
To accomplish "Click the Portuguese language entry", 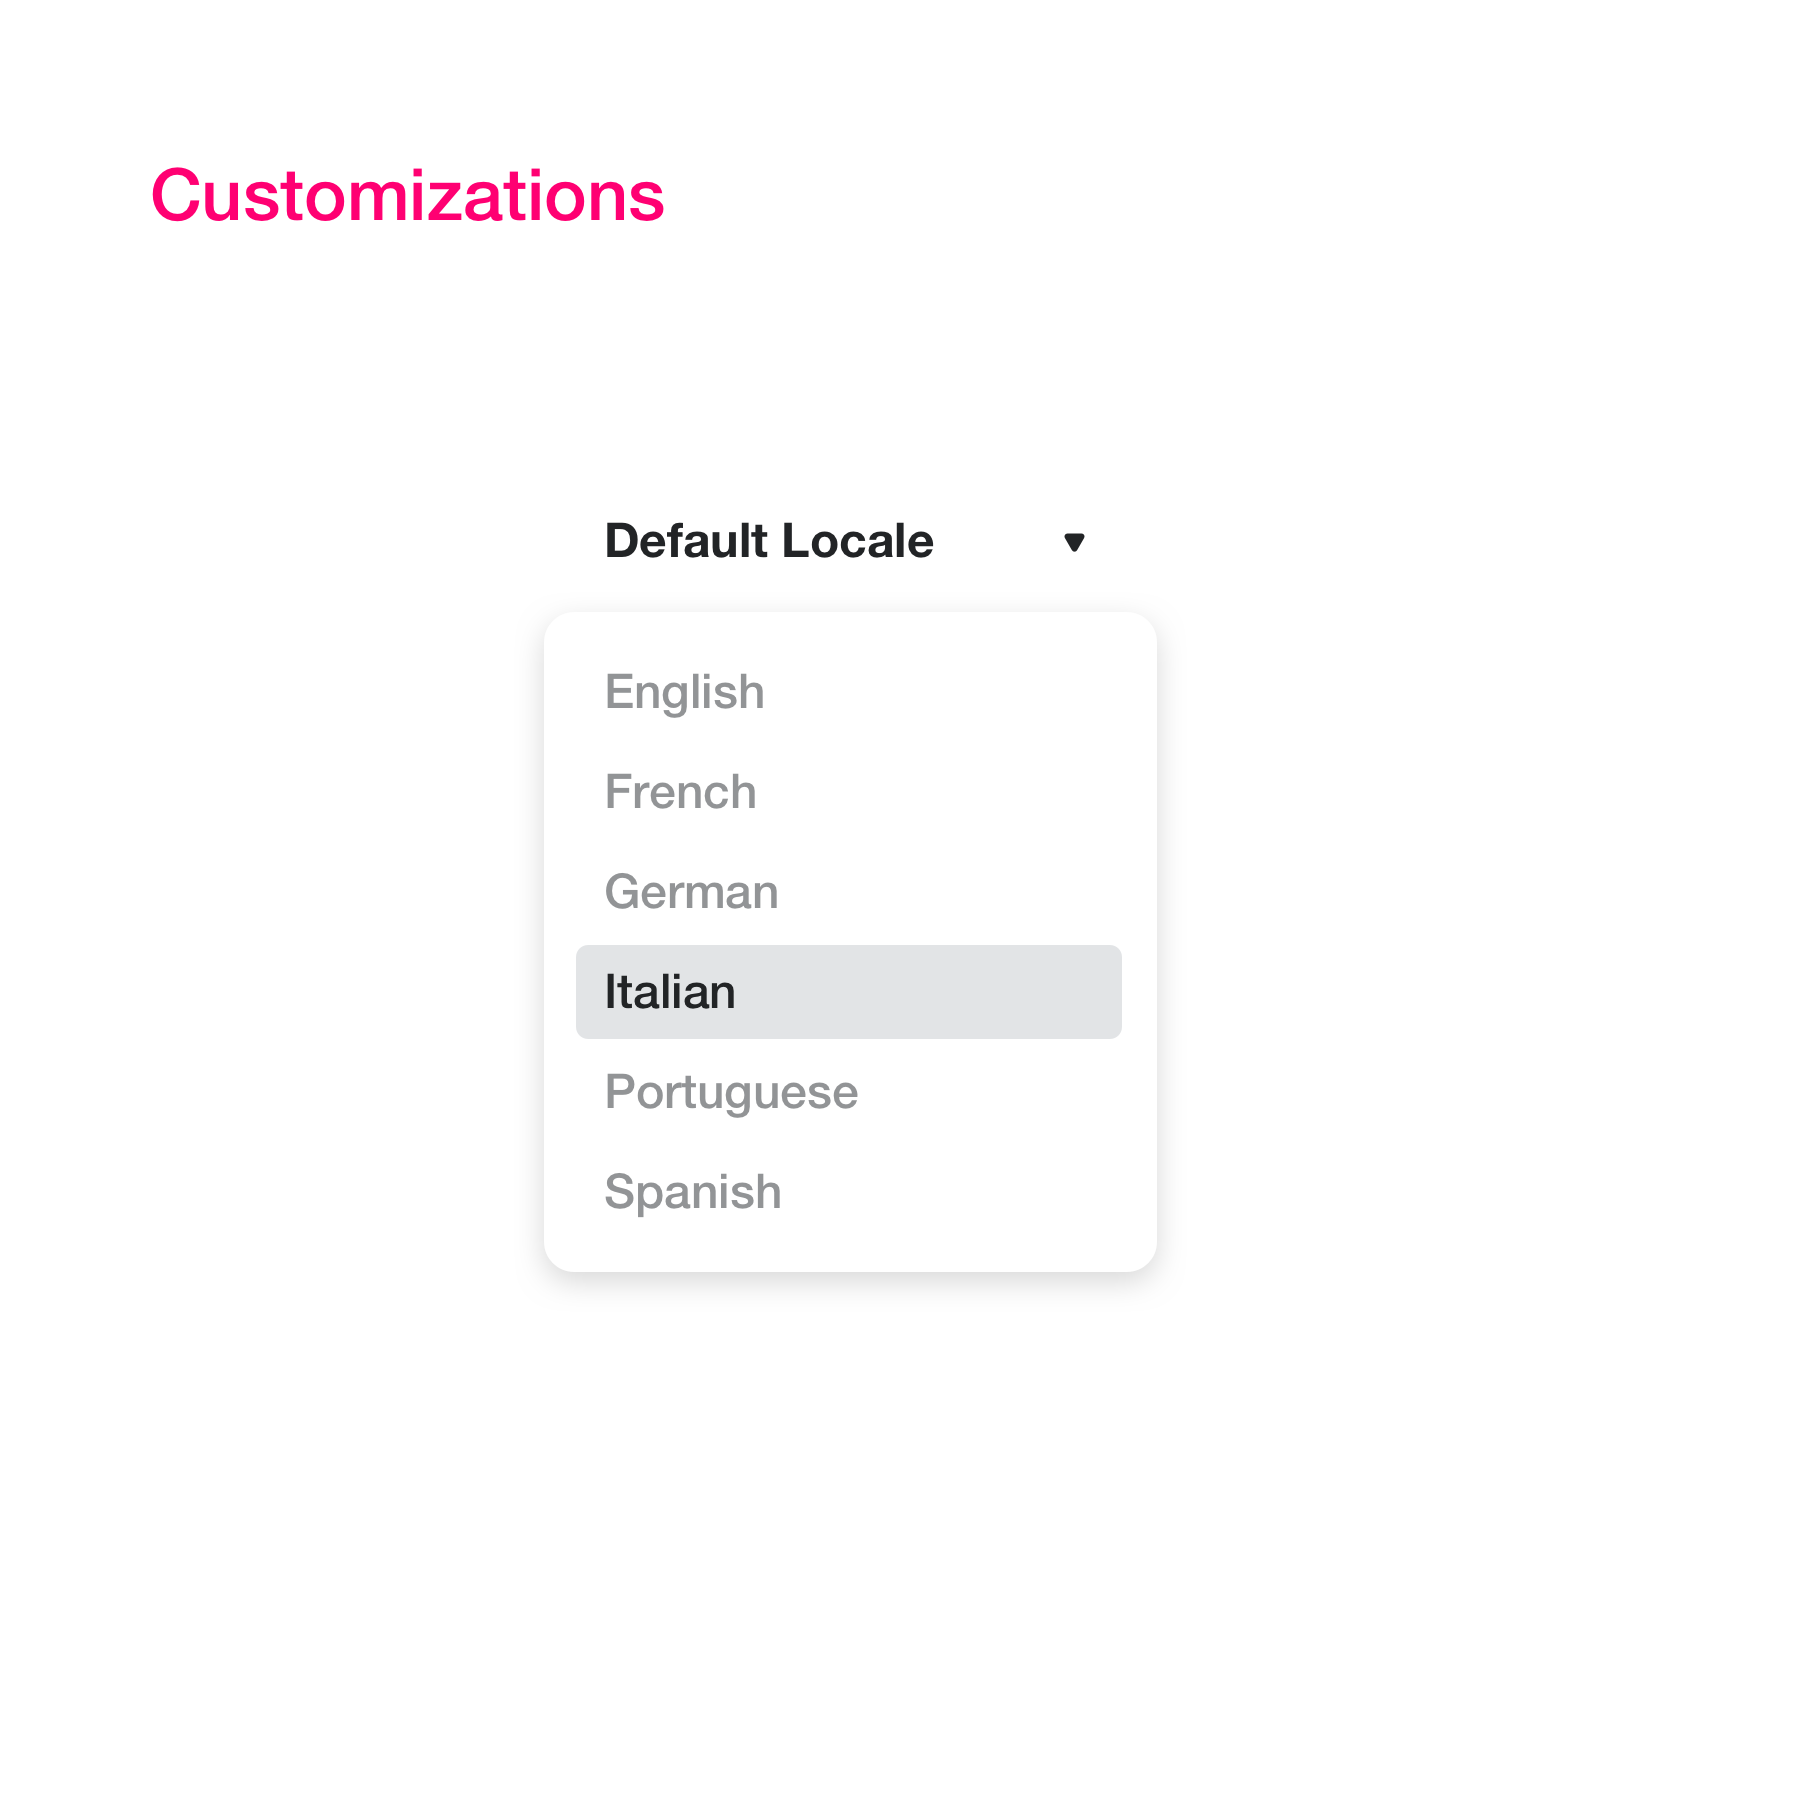I will click(x=848, y=1092).
